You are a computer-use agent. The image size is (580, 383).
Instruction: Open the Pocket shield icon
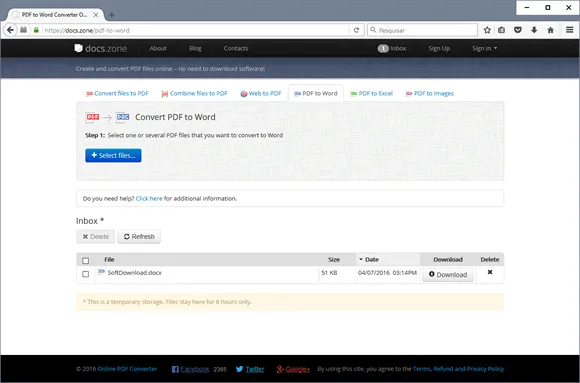(x=518, y=30)
